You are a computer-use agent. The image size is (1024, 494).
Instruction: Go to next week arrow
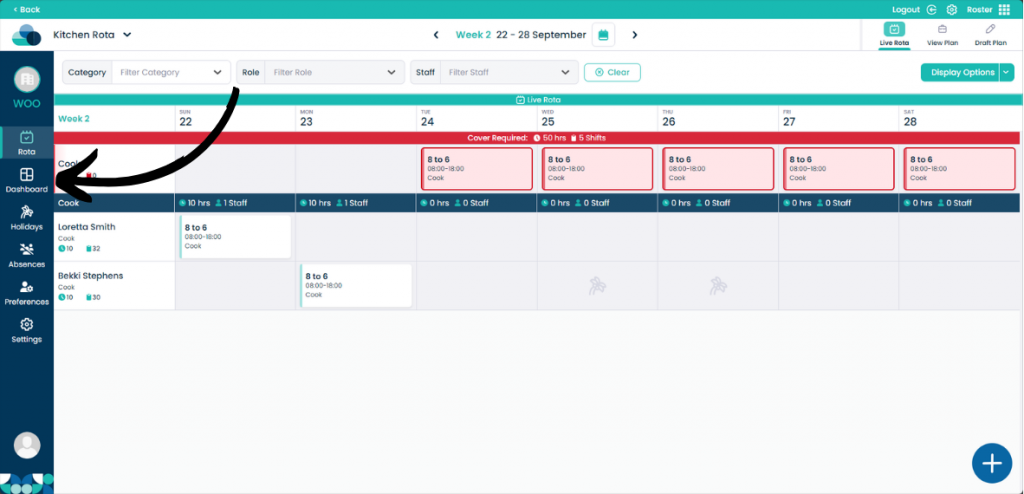(x=635, y=35)
